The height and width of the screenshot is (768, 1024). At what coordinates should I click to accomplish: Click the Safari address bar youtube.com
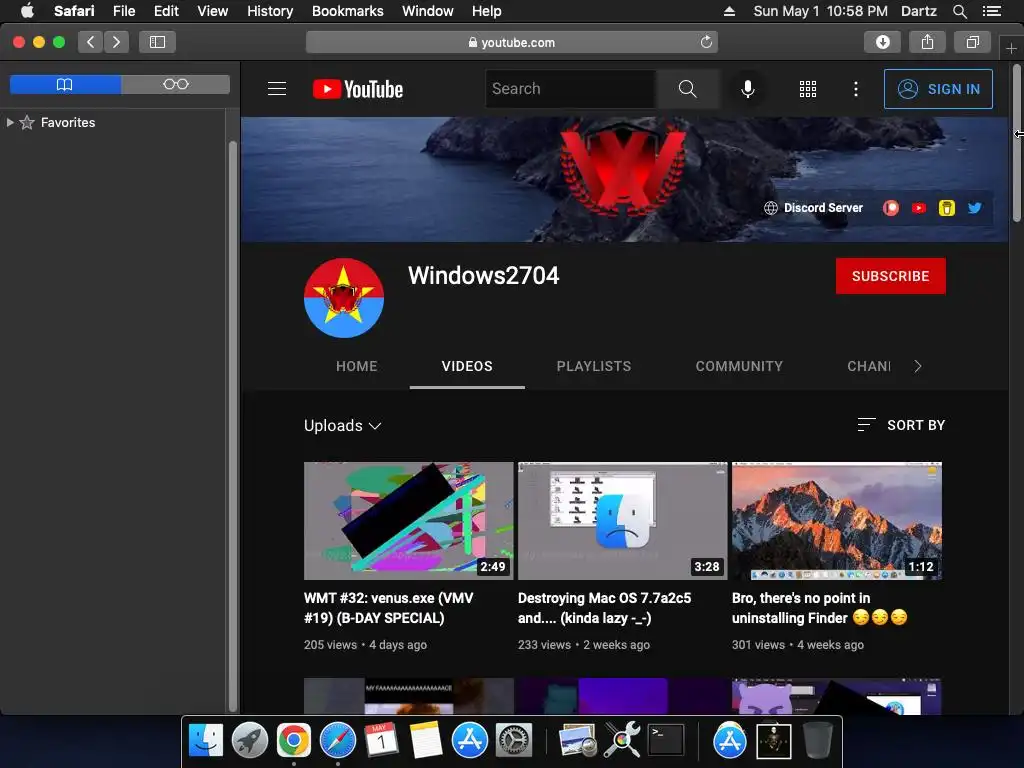pyautogui.click(x=511, y=42)
